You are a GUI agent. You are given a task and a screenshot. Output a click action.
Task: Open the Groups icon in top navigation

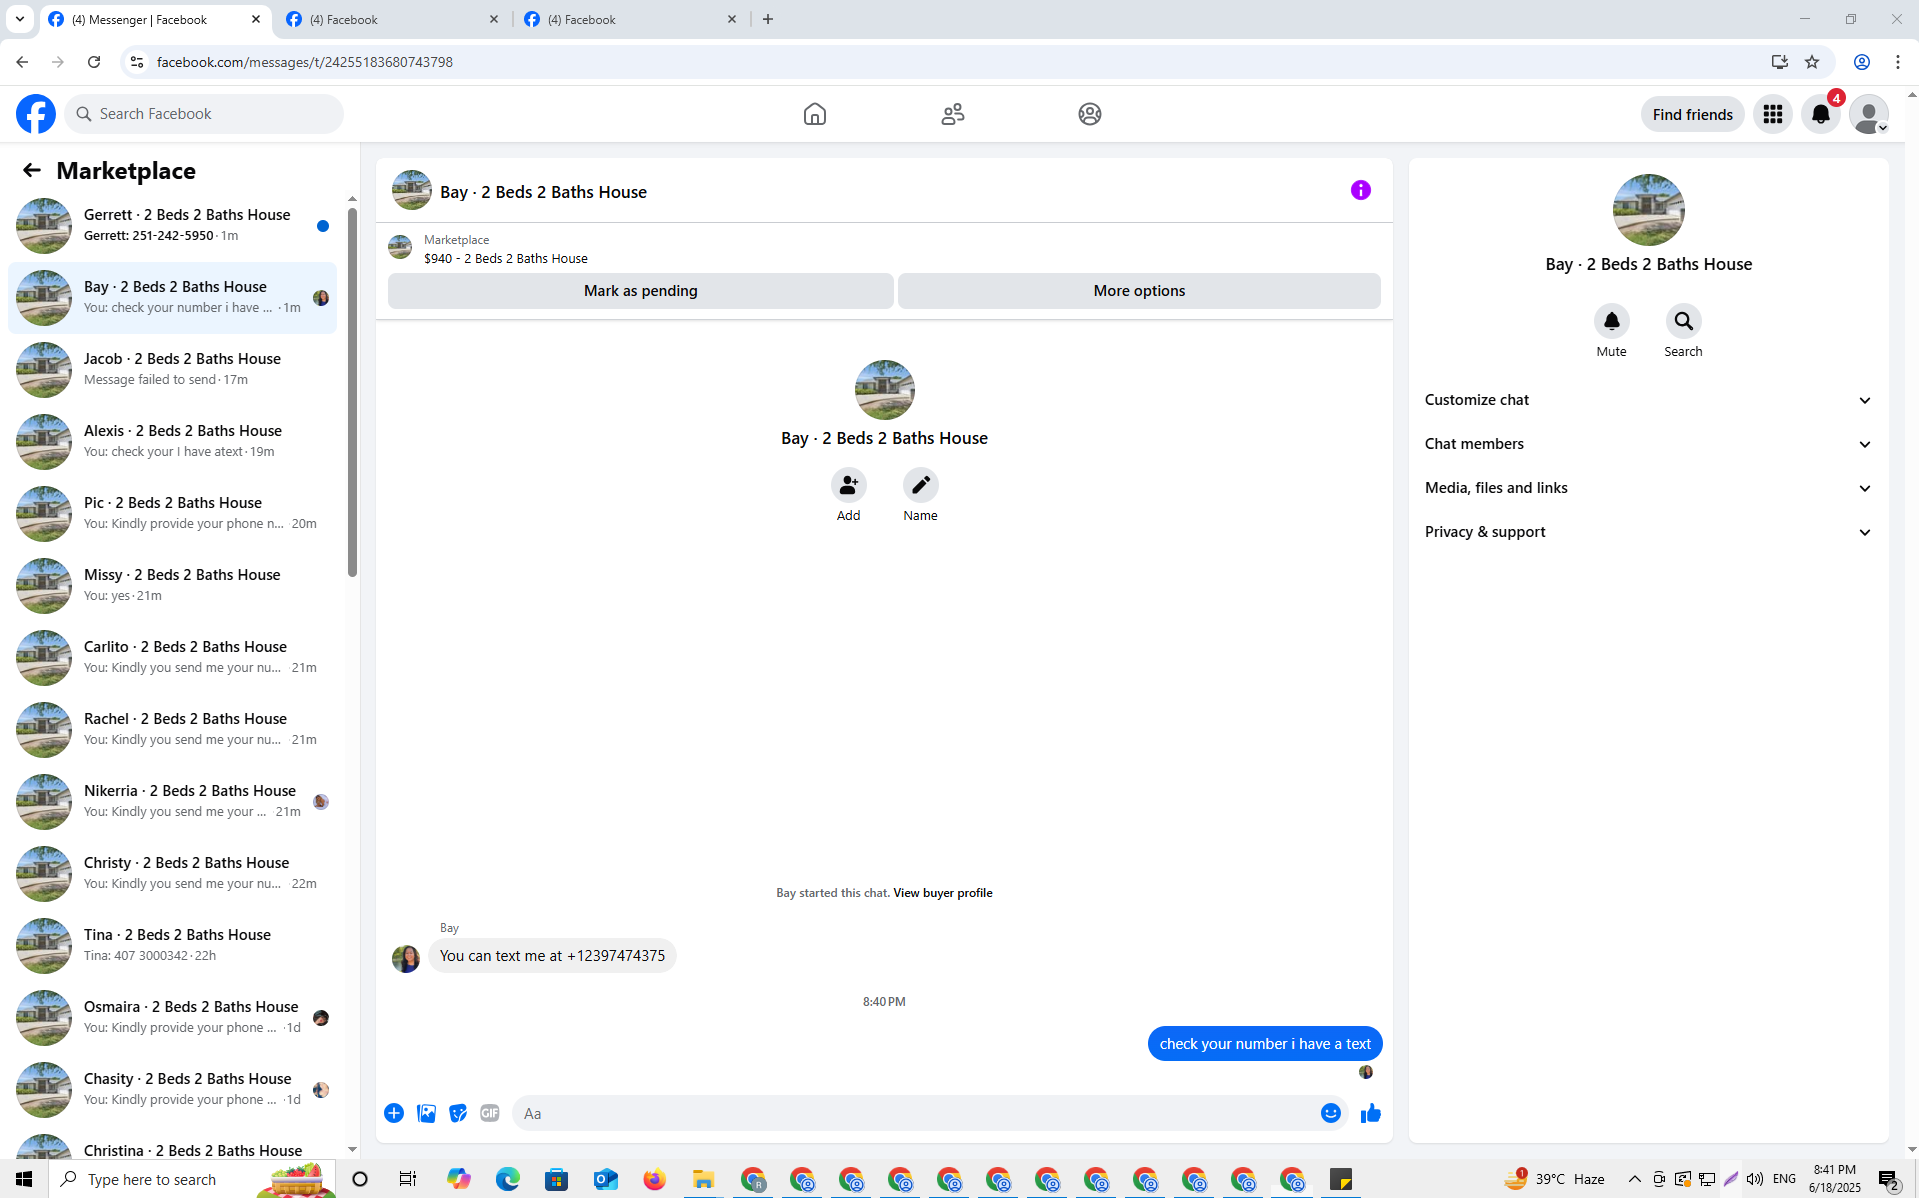[1090, 114]
